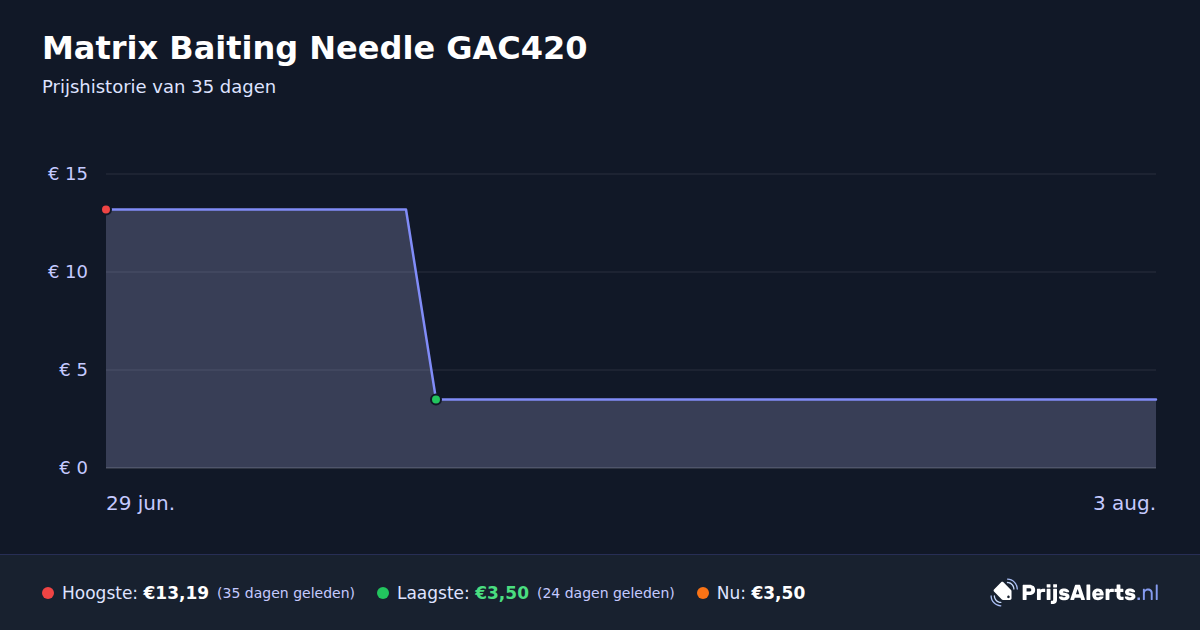
Task: Click the 3 aug. end date label
Action: [1124, 504]
